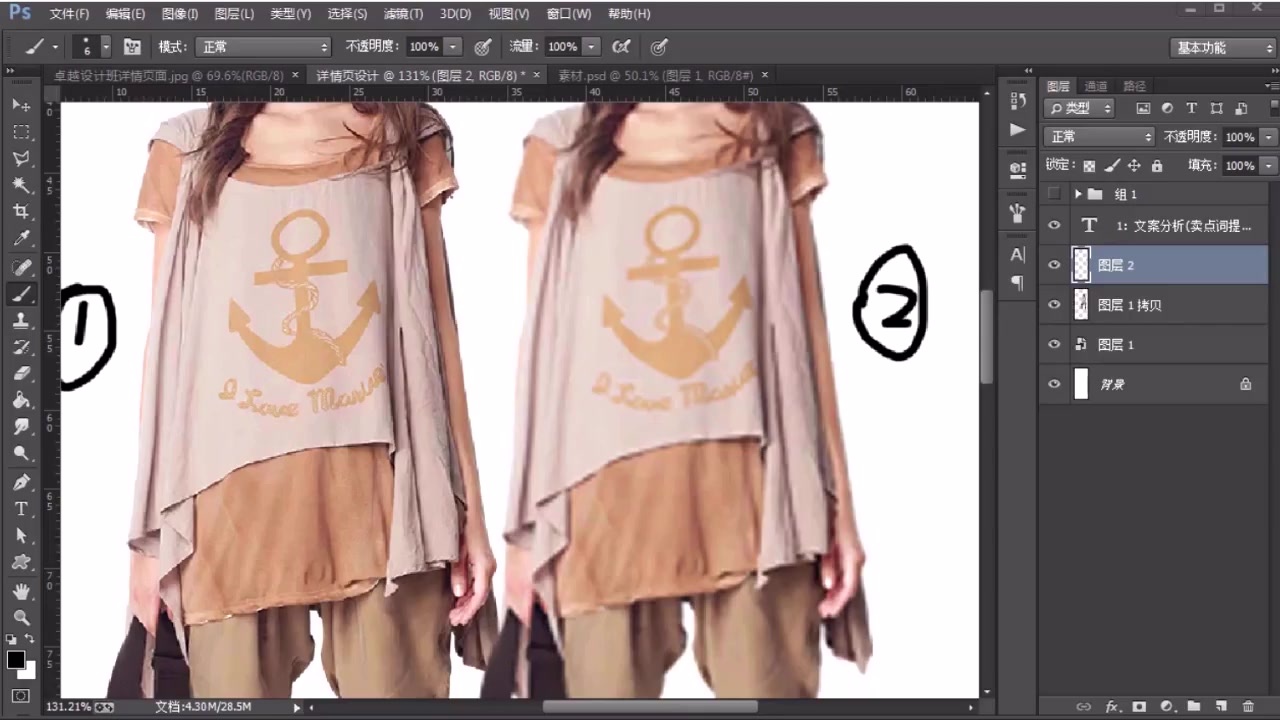Switch to the 素材.psd document tab
1280x720 pixels.
[655, 75]
